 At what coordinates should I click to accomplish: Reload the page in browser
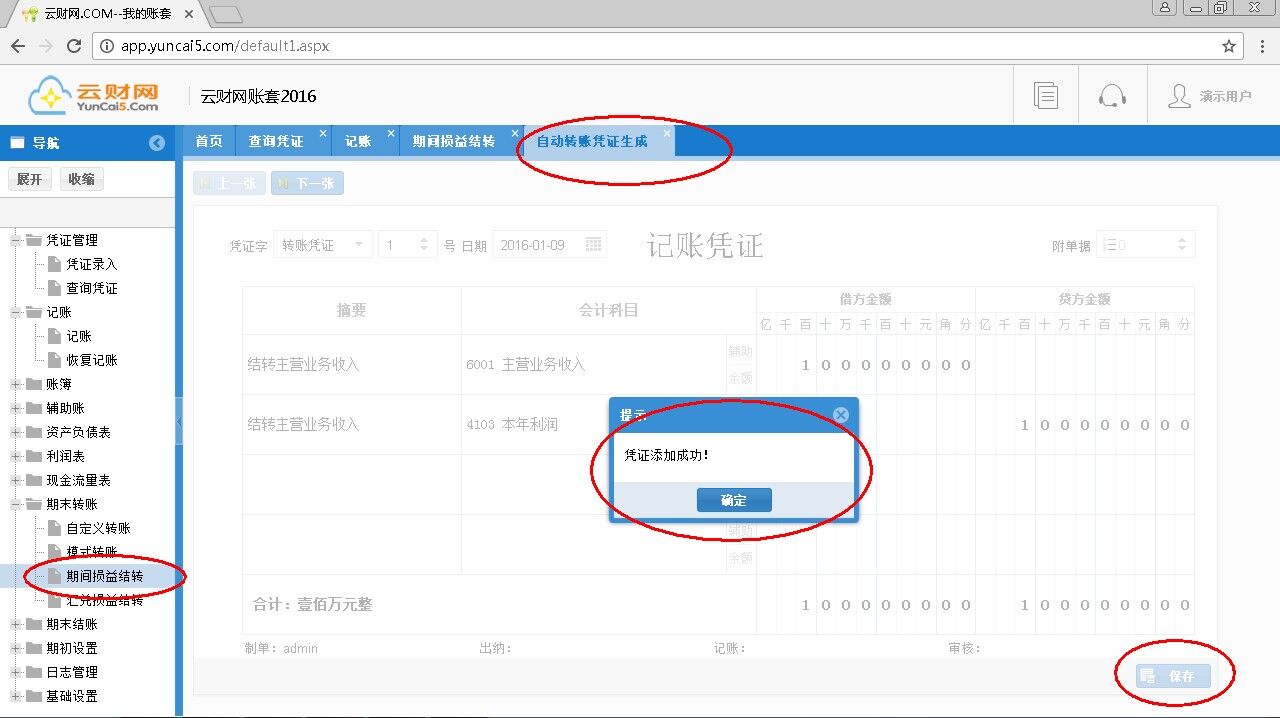(73, 46)
